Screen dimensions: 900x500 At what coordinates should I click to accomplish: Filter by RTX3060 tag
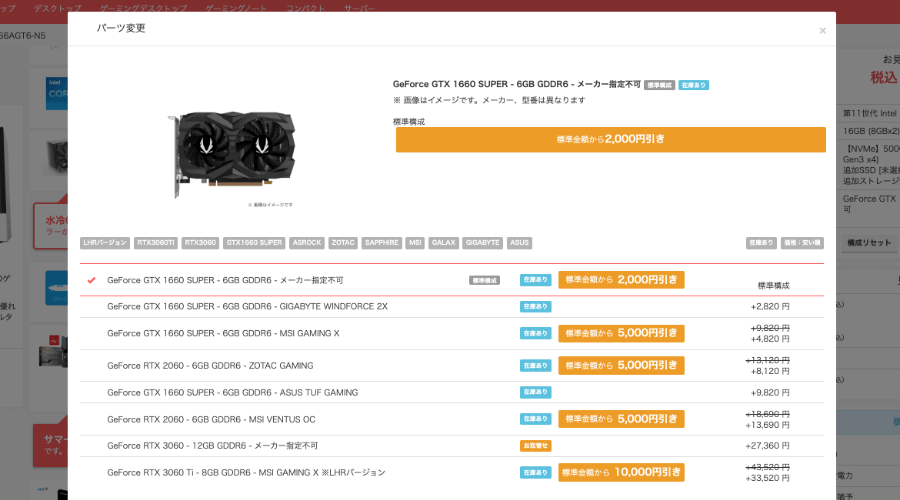click(x=200, y=243)
